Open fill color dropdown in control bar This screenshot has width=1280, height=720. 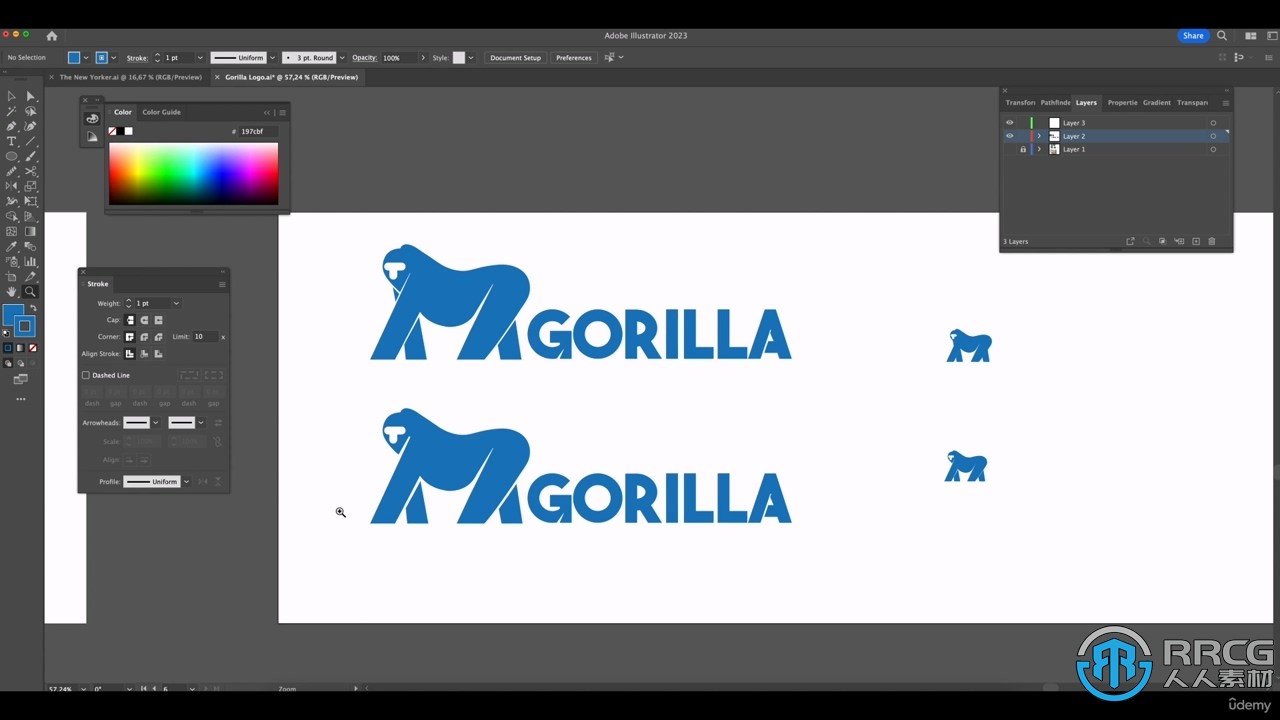pyautogui.click(x=86, y=58)
